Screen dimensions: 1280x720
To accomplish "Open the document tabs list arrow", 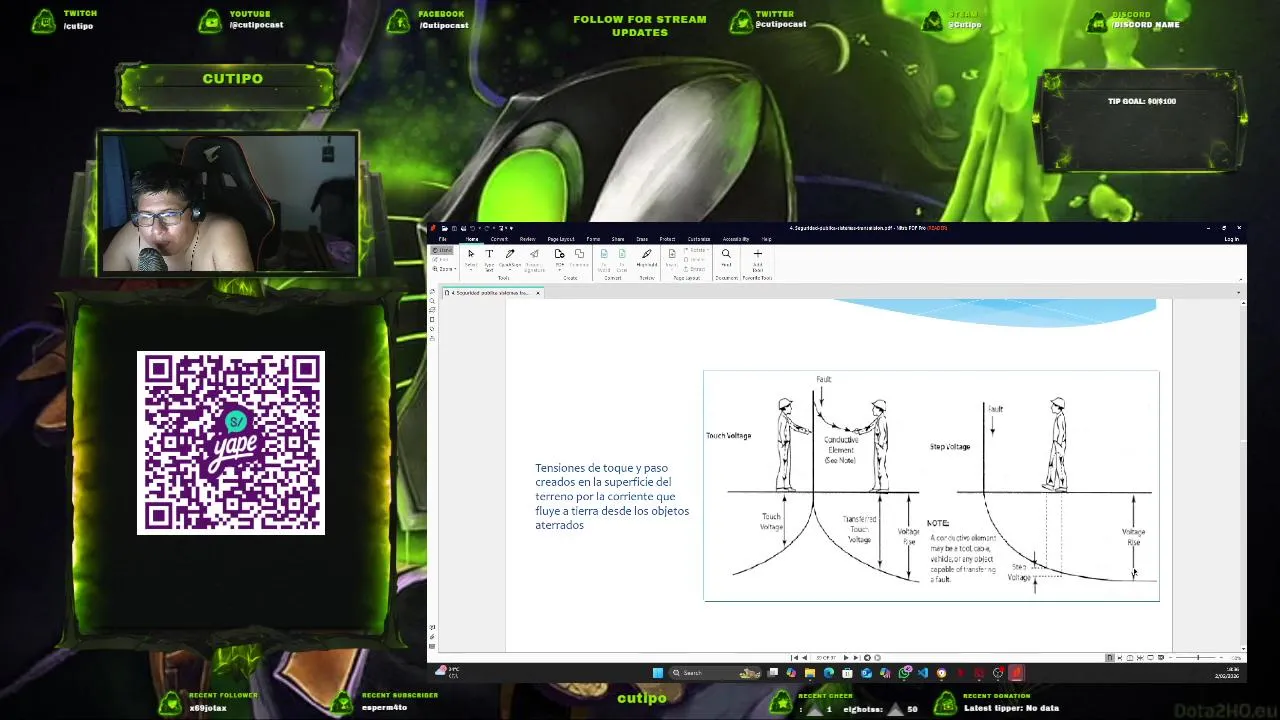I will click(1239, 292).
